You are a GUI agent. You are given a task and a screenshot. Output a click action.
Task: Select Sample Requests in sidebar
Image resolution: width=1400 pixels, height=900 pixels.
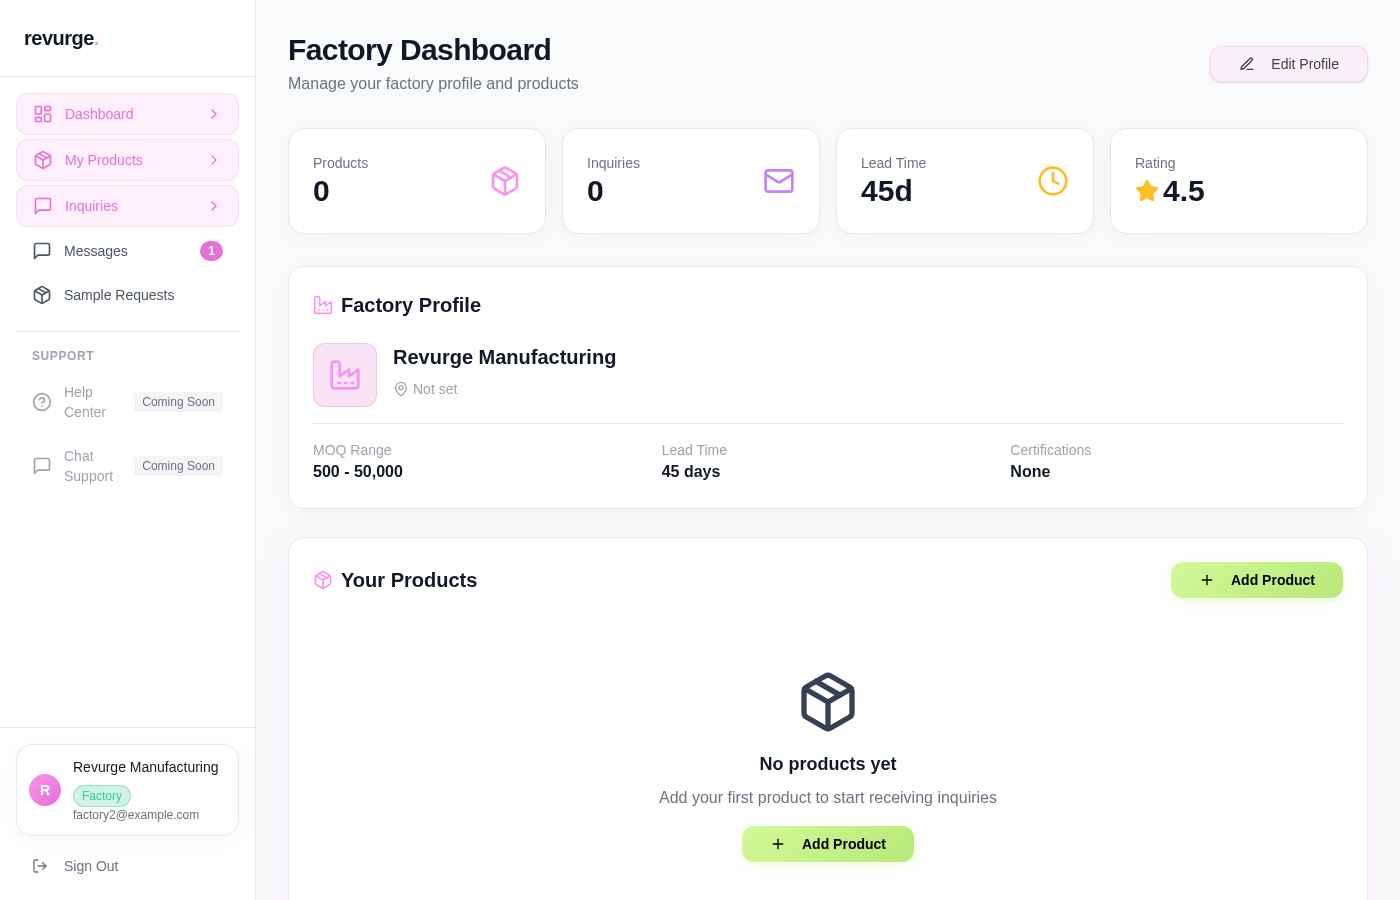(127, 295)
